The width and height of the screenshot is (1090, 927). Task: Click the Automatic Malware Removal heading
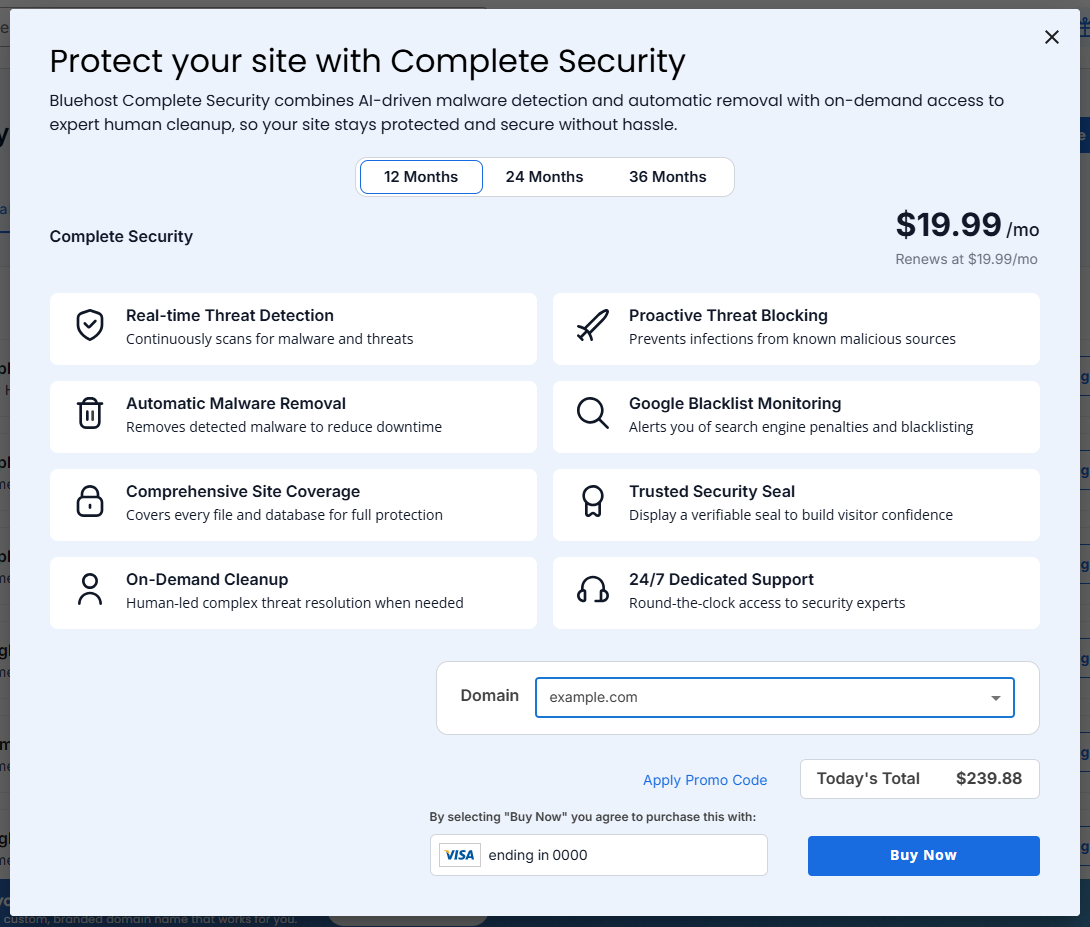236,403
